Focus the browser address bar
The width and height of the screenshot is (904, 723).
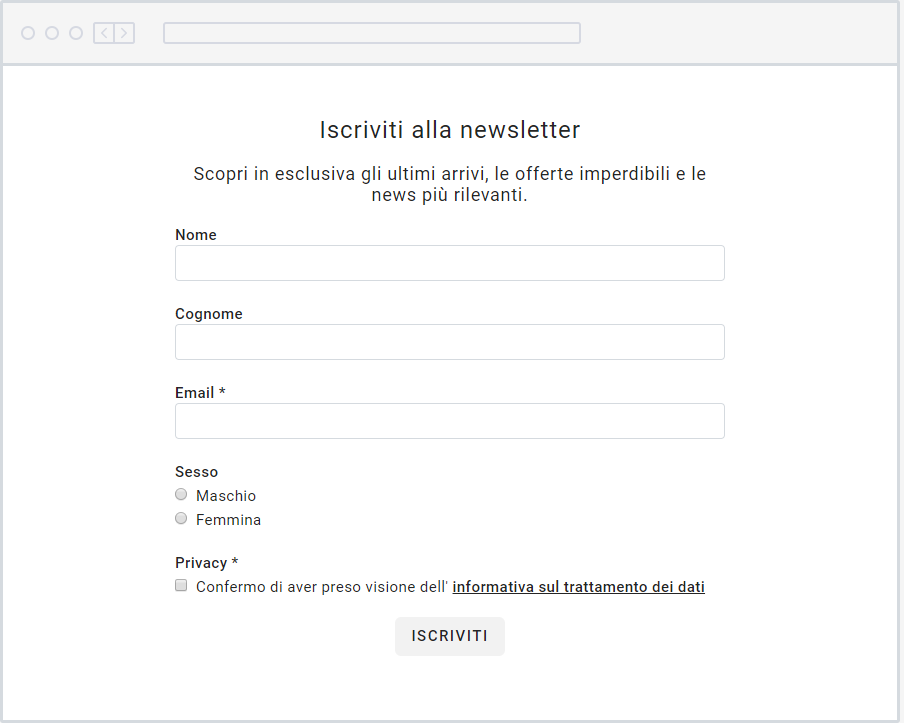click(x=371, y=33)
